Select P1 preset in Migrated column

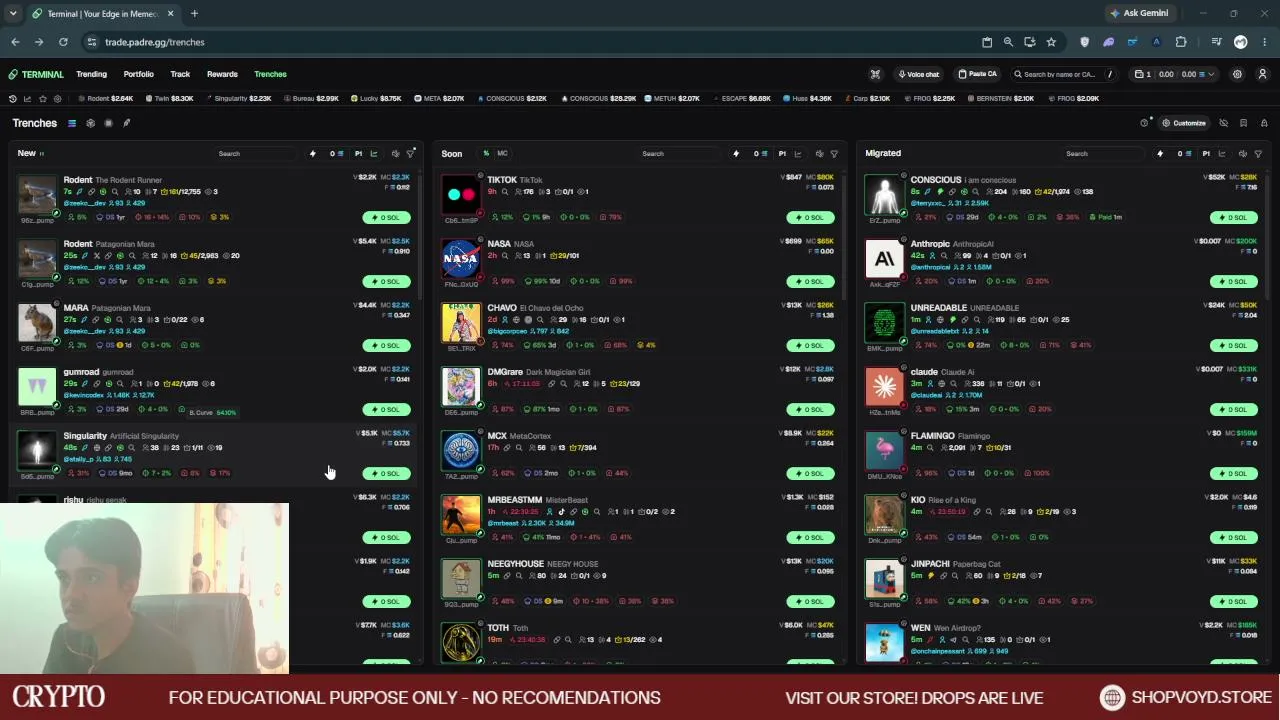tap(1206, 153)
